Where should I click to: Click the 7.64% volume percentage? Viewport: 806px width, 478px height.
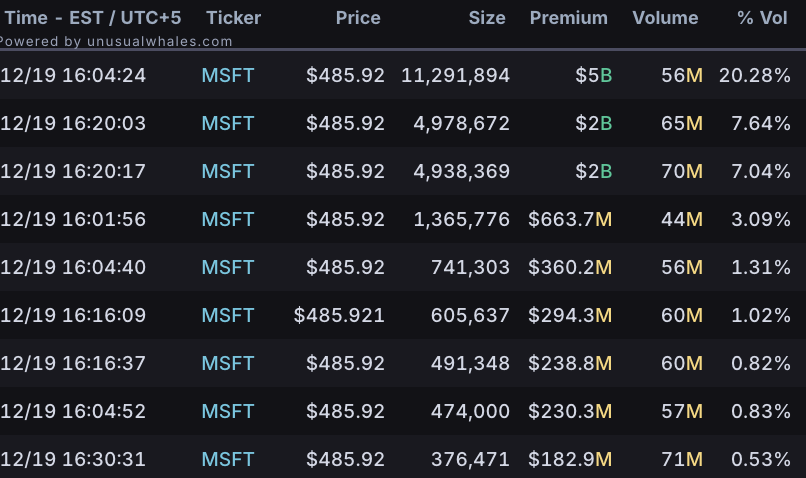(x=761, y=123)
